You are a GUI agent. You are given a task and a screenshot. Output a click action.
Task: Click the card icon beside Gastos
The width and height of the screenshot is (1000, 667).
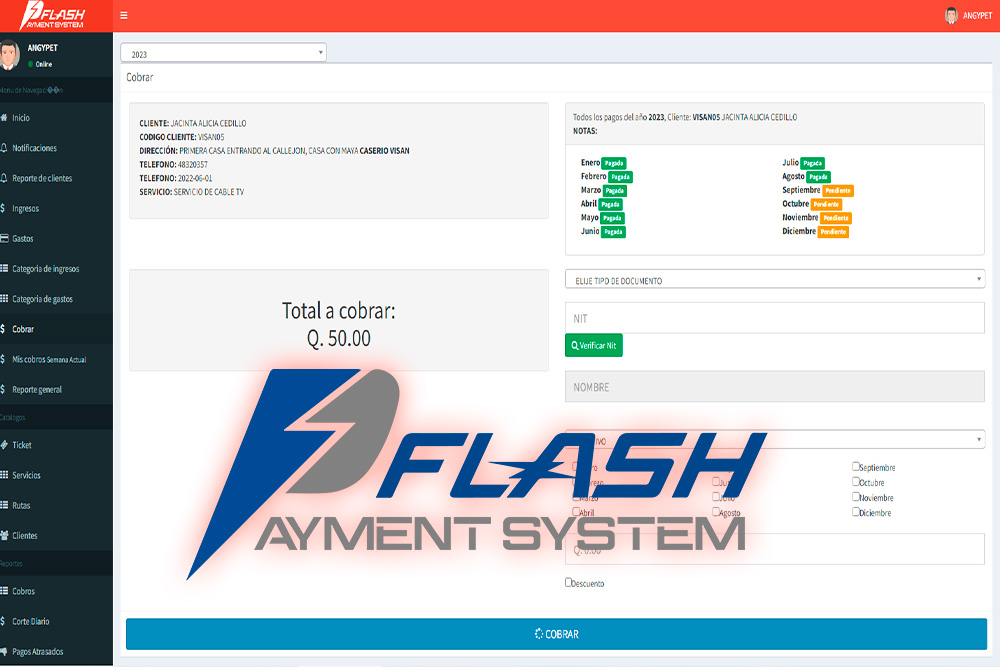tap(4, 239)
